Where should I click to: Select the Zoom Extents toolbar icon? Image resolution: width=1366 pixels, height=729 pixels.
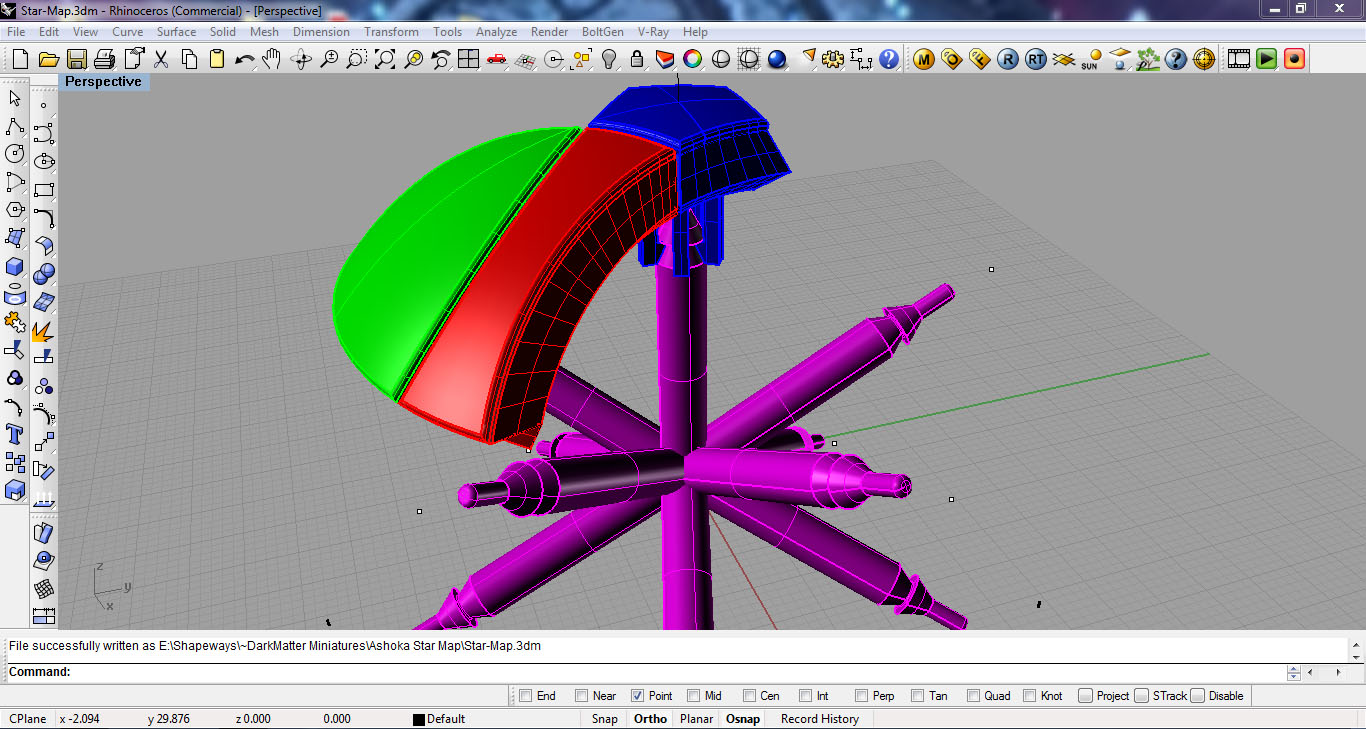(385, 60)
